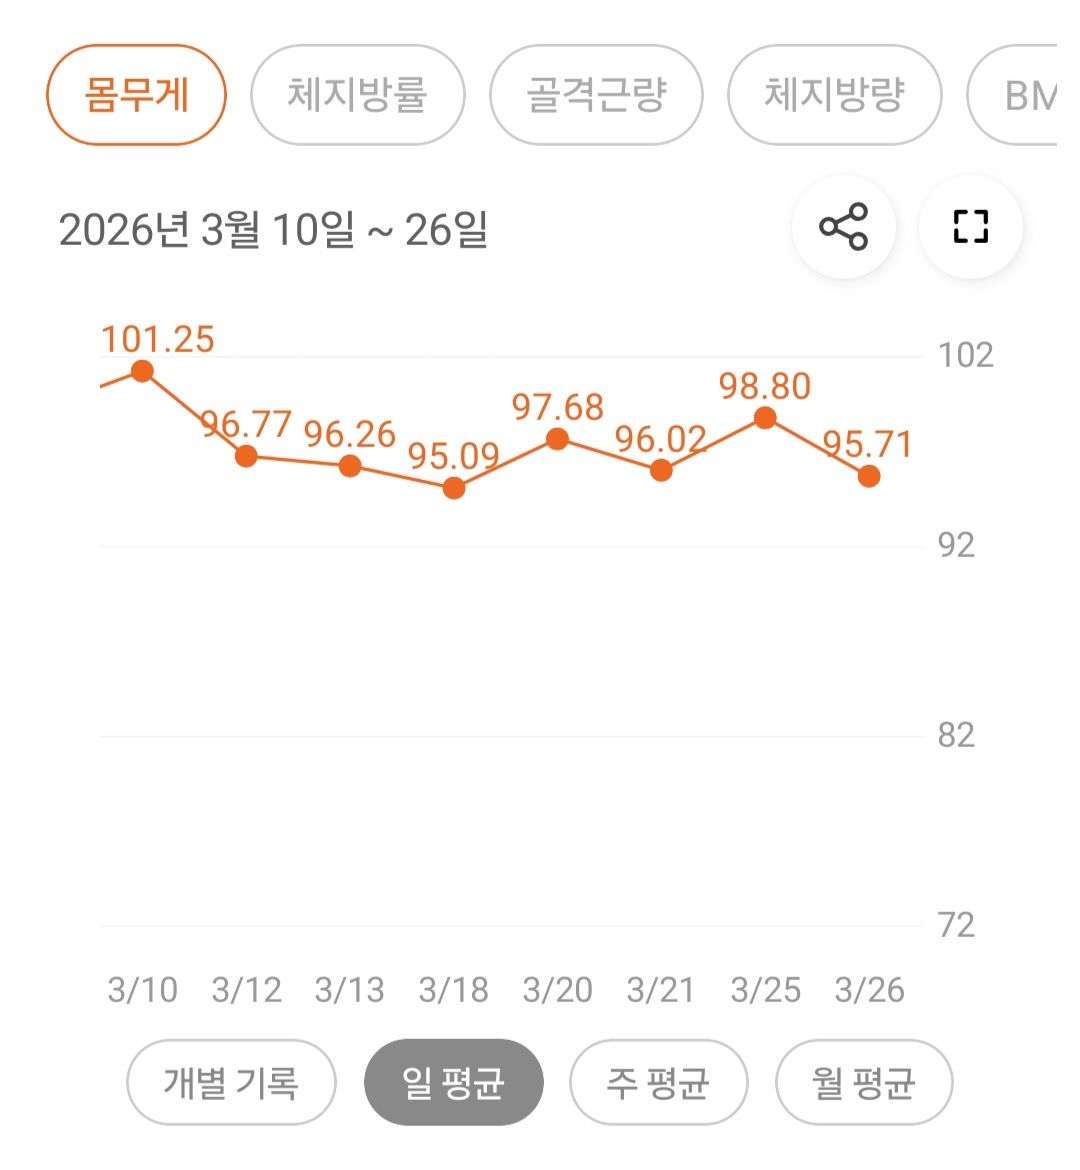This screenshot has width=1080, height=1170.
Task: Click the date range 2026년 3월 10일 ~ 26일
Action: (x=273, y=230)
